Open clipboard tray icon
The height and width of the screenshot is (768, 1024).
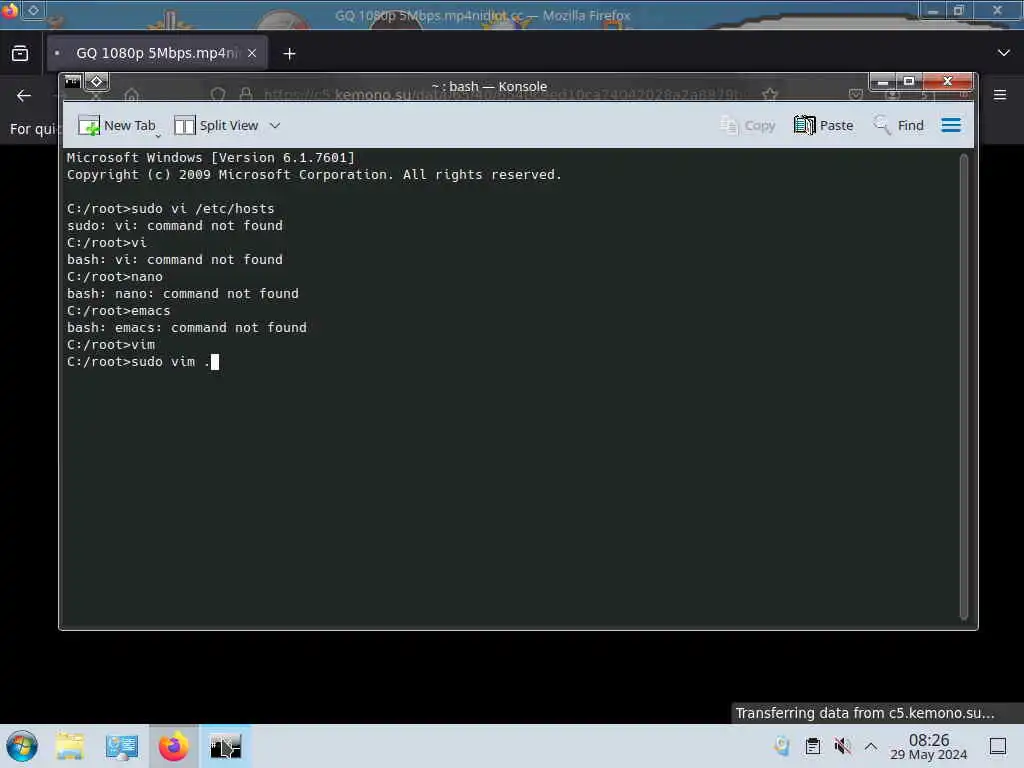(x=812, y=746)
